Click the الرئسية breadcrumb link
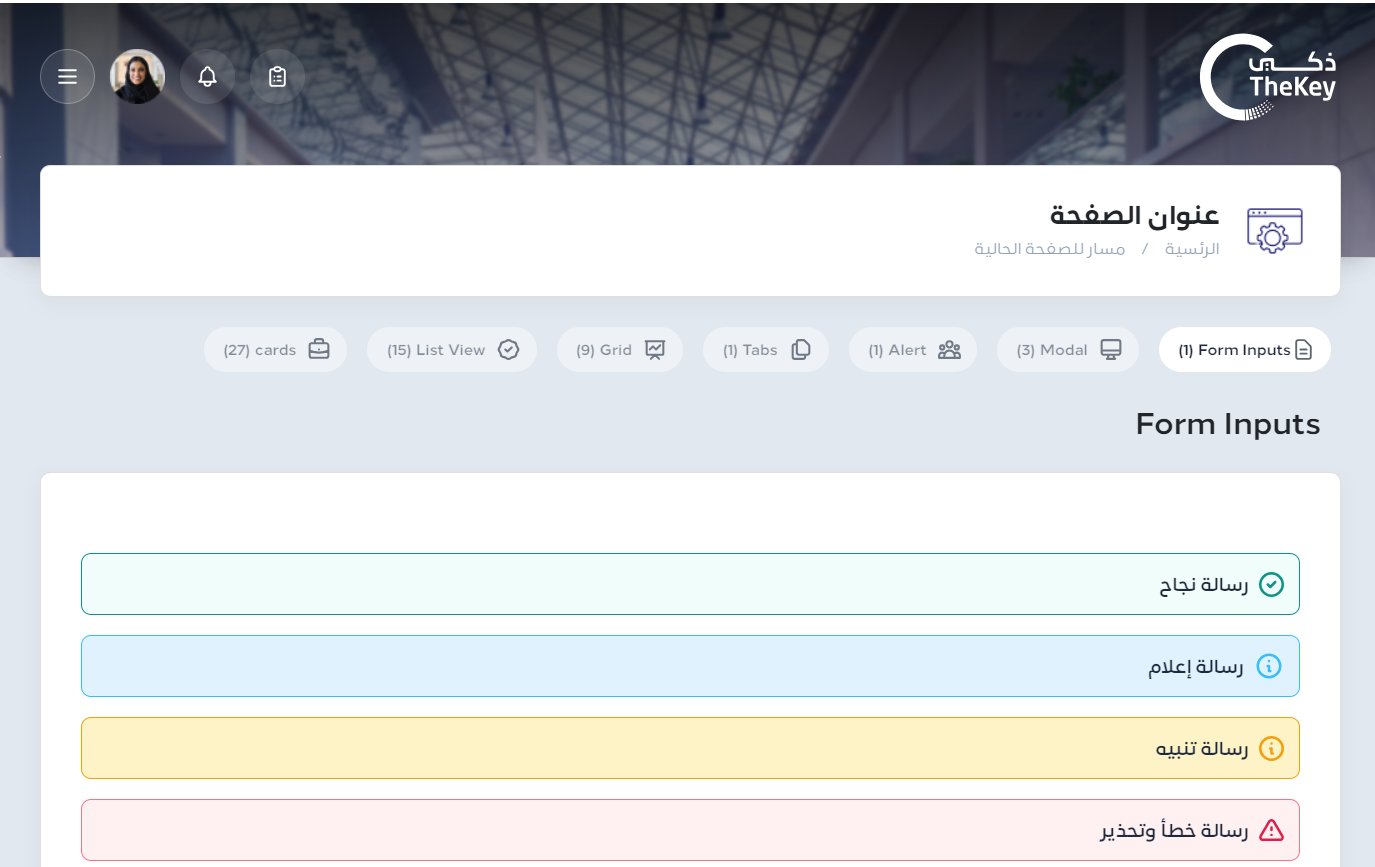The height and width of the screenshot is (867, 1375). pyautogui.click(x=1192, y=249)
